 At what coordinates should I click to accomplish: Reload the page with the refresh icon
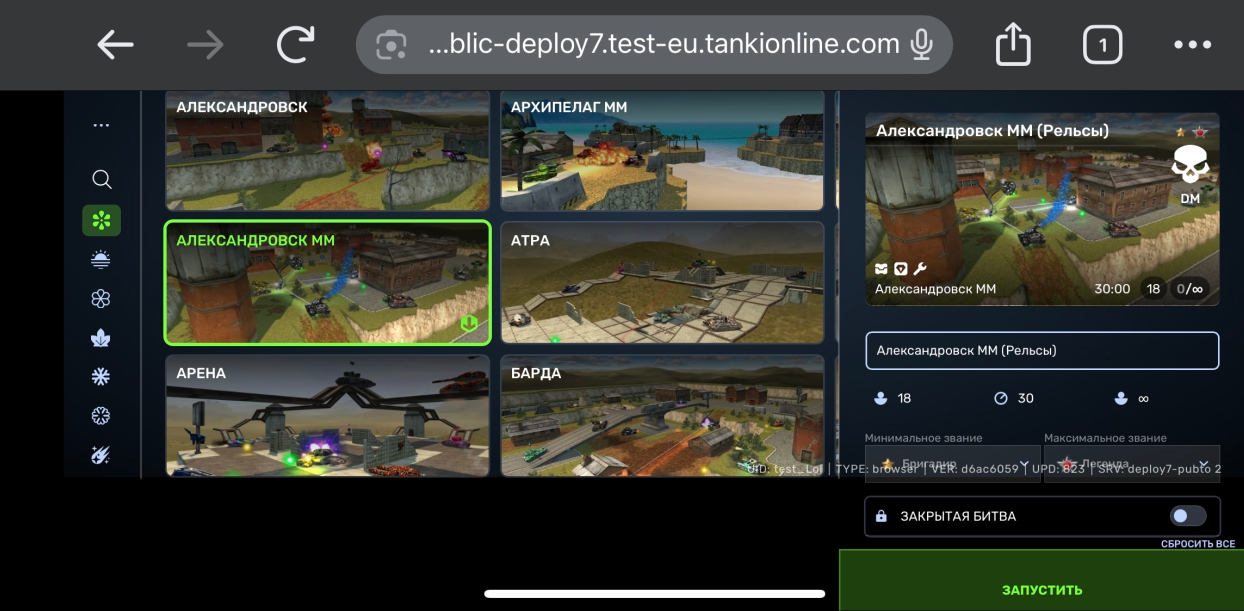(296, 45)
